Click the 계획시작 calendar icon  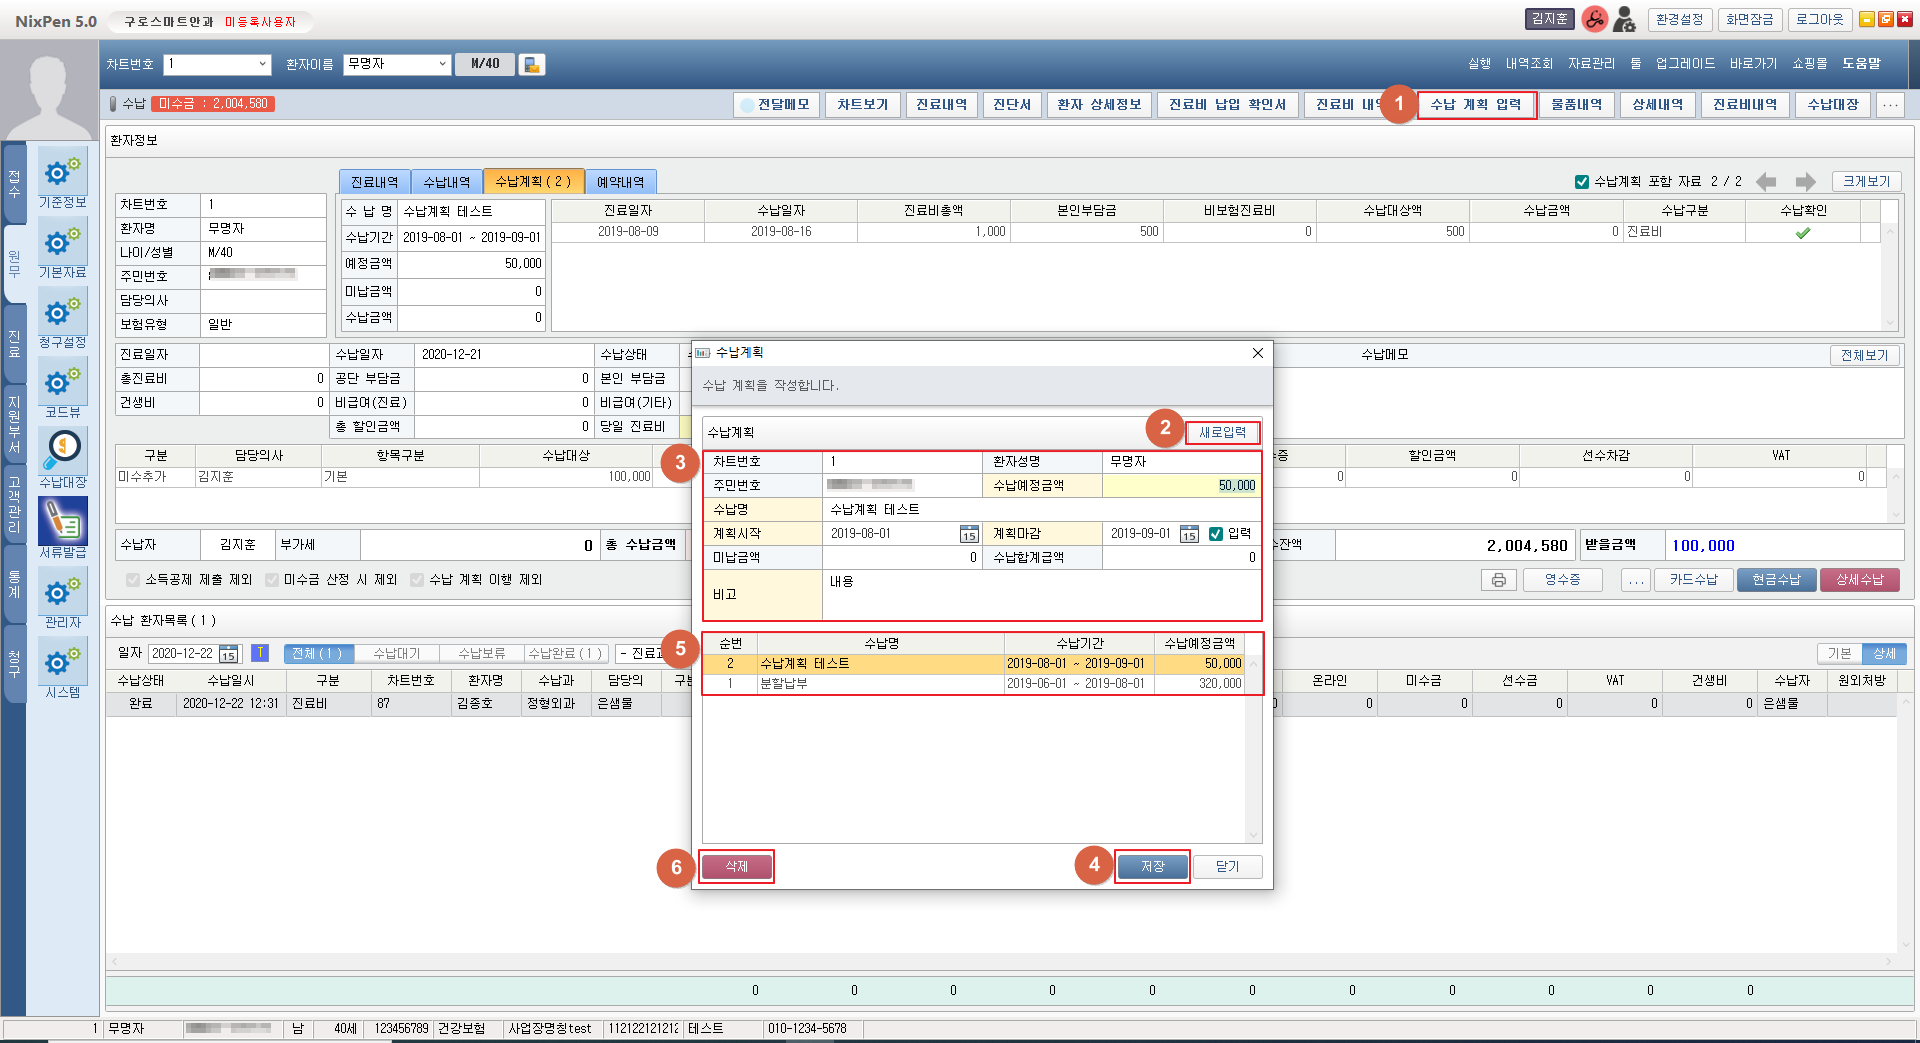click(968, 534)
